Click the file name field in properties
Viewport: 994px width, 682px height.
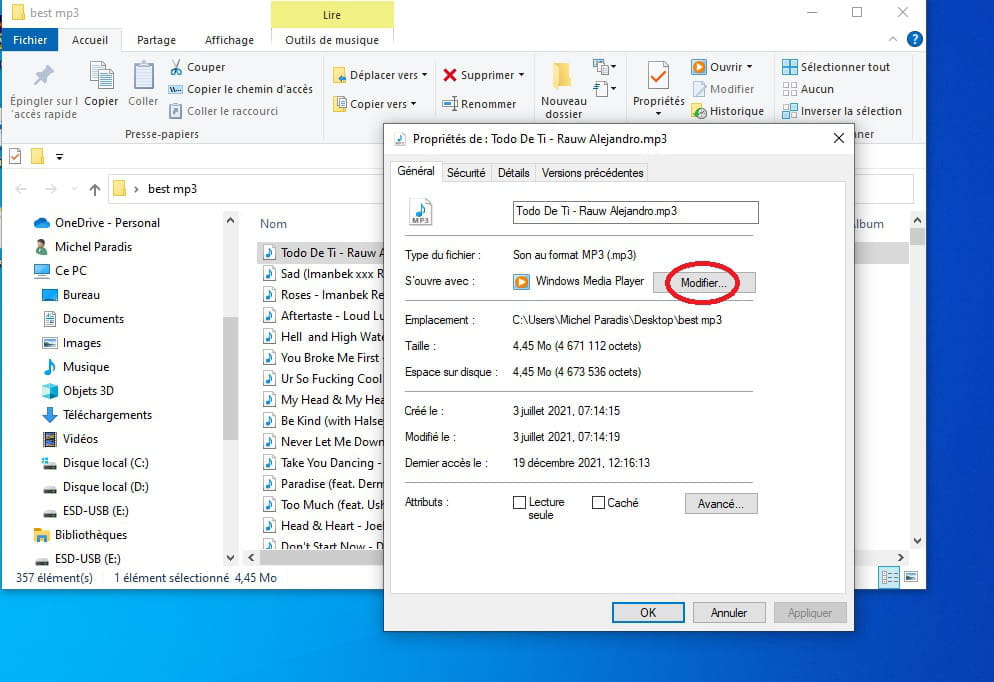click(x=635, y=212)
